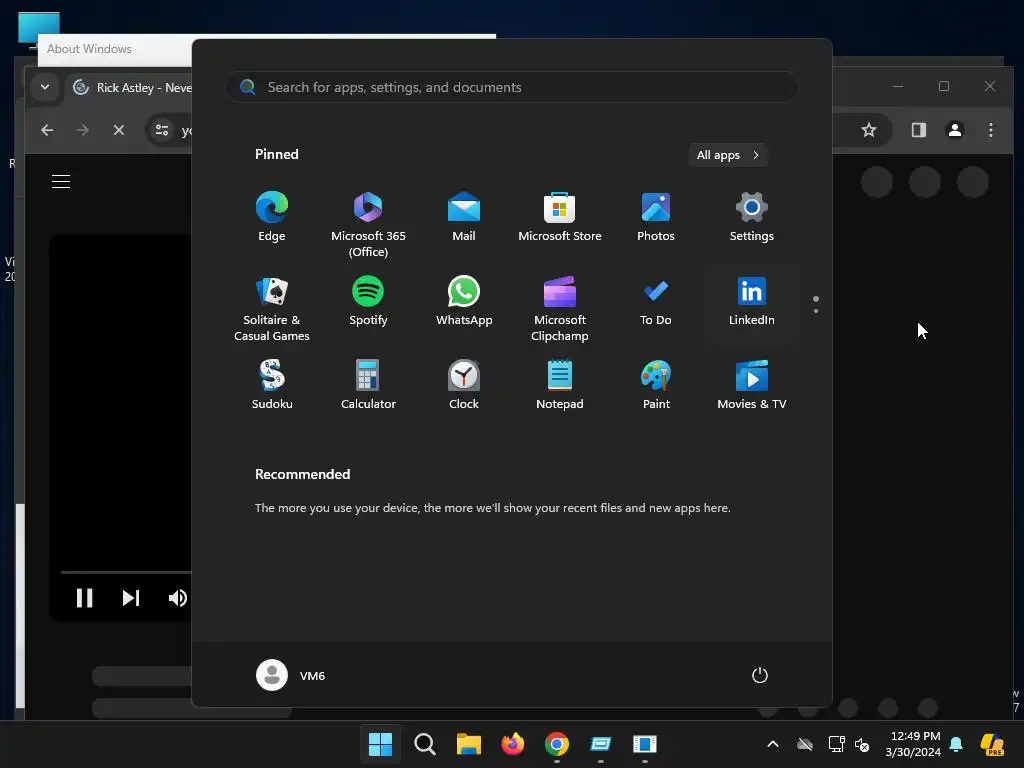Open the Chrome profile button
The image size is (1024, 768).
(955, 130)
